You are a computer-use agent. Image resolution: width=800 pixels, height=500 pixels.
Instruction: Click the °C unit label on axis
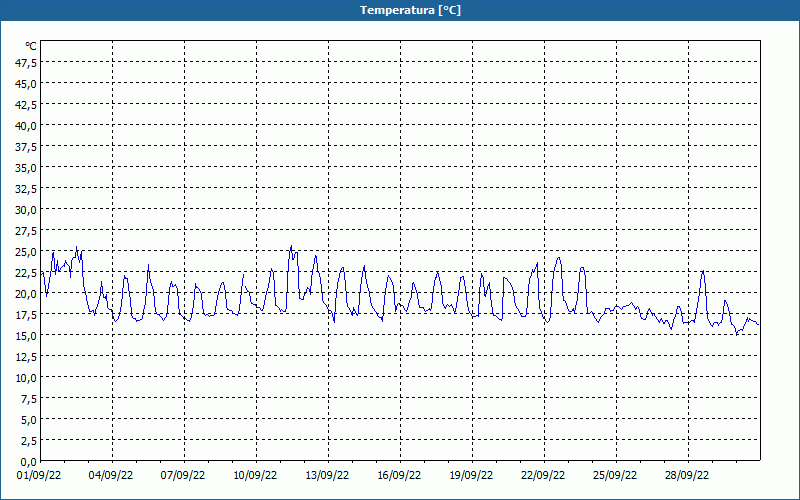[31, 46]
